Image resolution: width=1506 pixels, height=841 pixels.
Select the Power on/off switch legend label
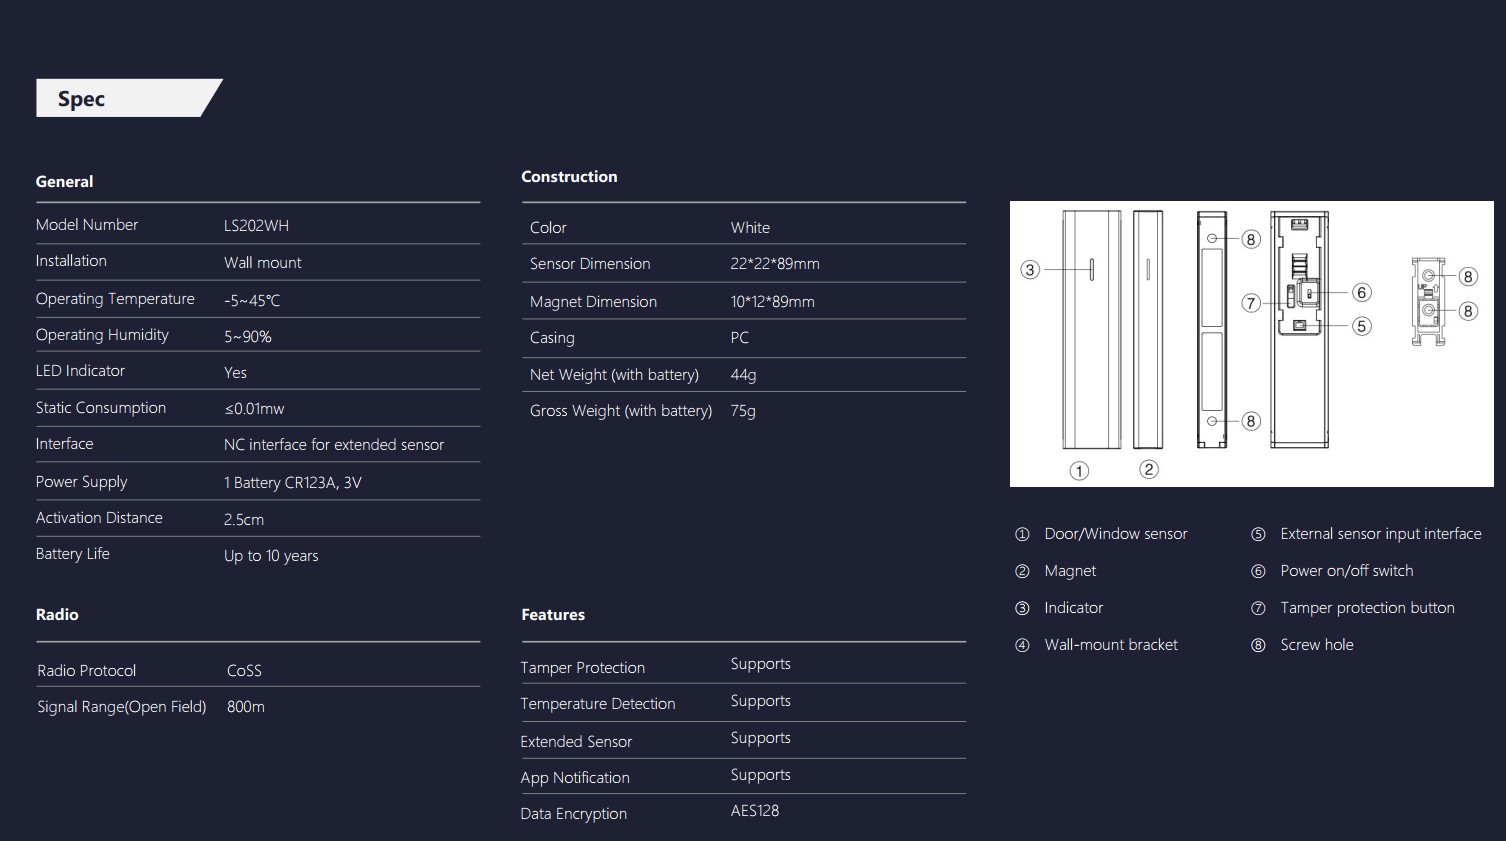click(1346, 571)
